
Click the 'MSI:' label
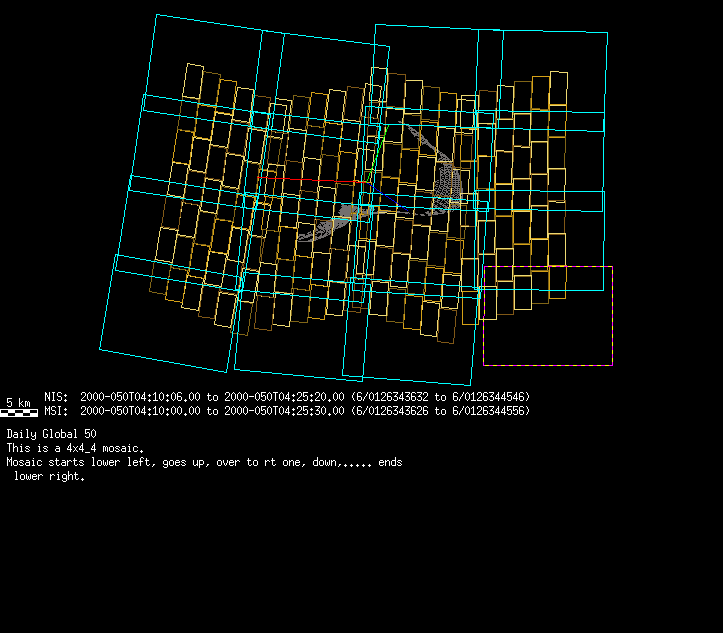tap(56, 411)
